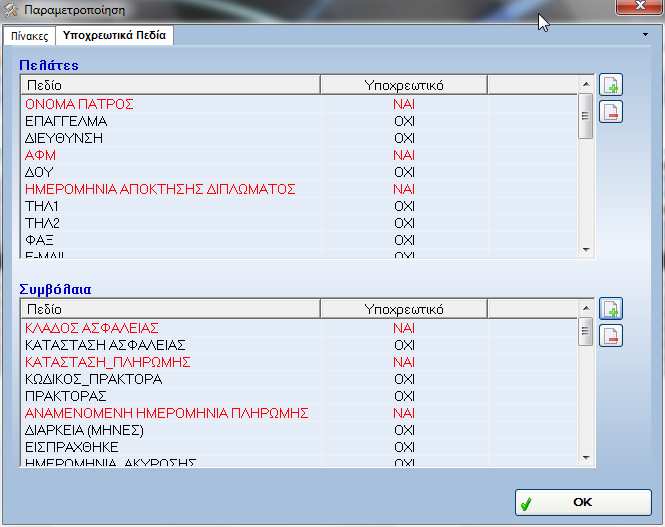Confirm with the OK button
The image size is (665, 527).
coord(583,502)
